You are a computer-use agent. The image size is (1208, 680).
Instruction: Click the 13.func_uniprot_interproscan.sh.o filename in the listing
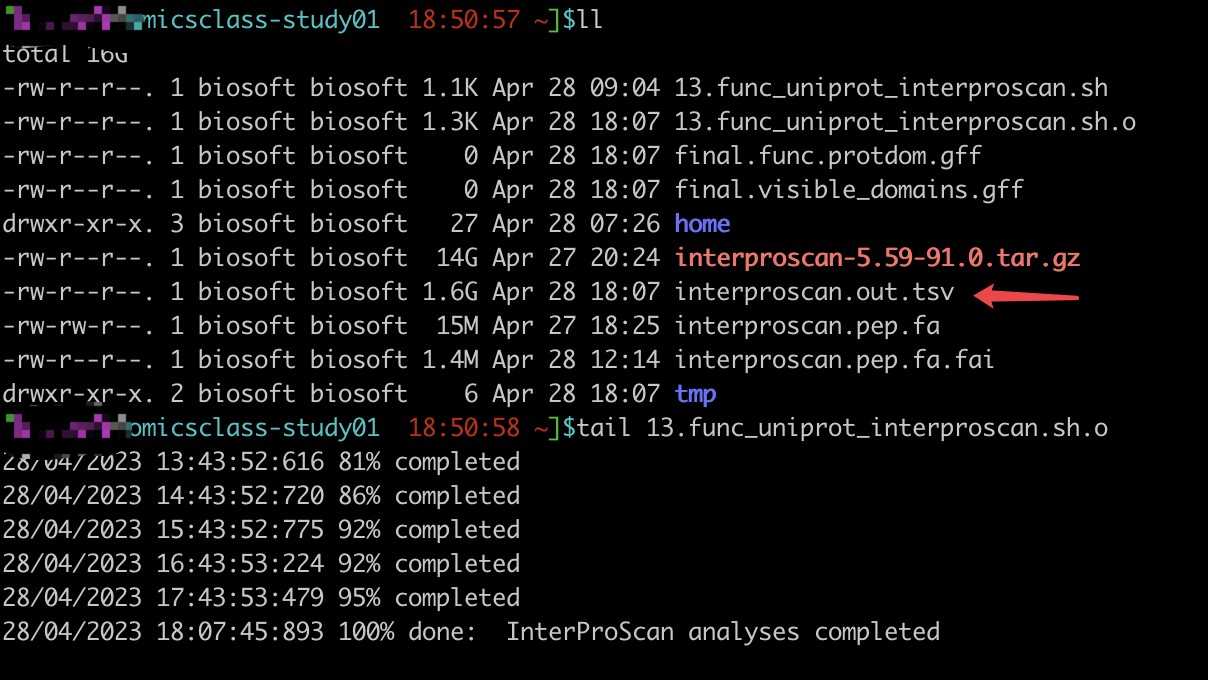coord(905,122)
